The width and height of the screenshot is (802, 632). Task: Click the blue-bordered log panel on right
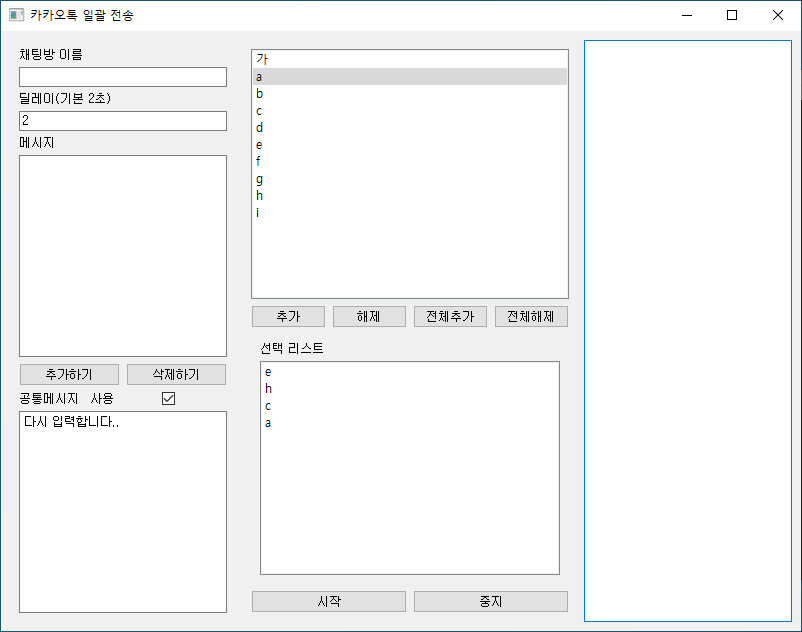click(688, 331)
